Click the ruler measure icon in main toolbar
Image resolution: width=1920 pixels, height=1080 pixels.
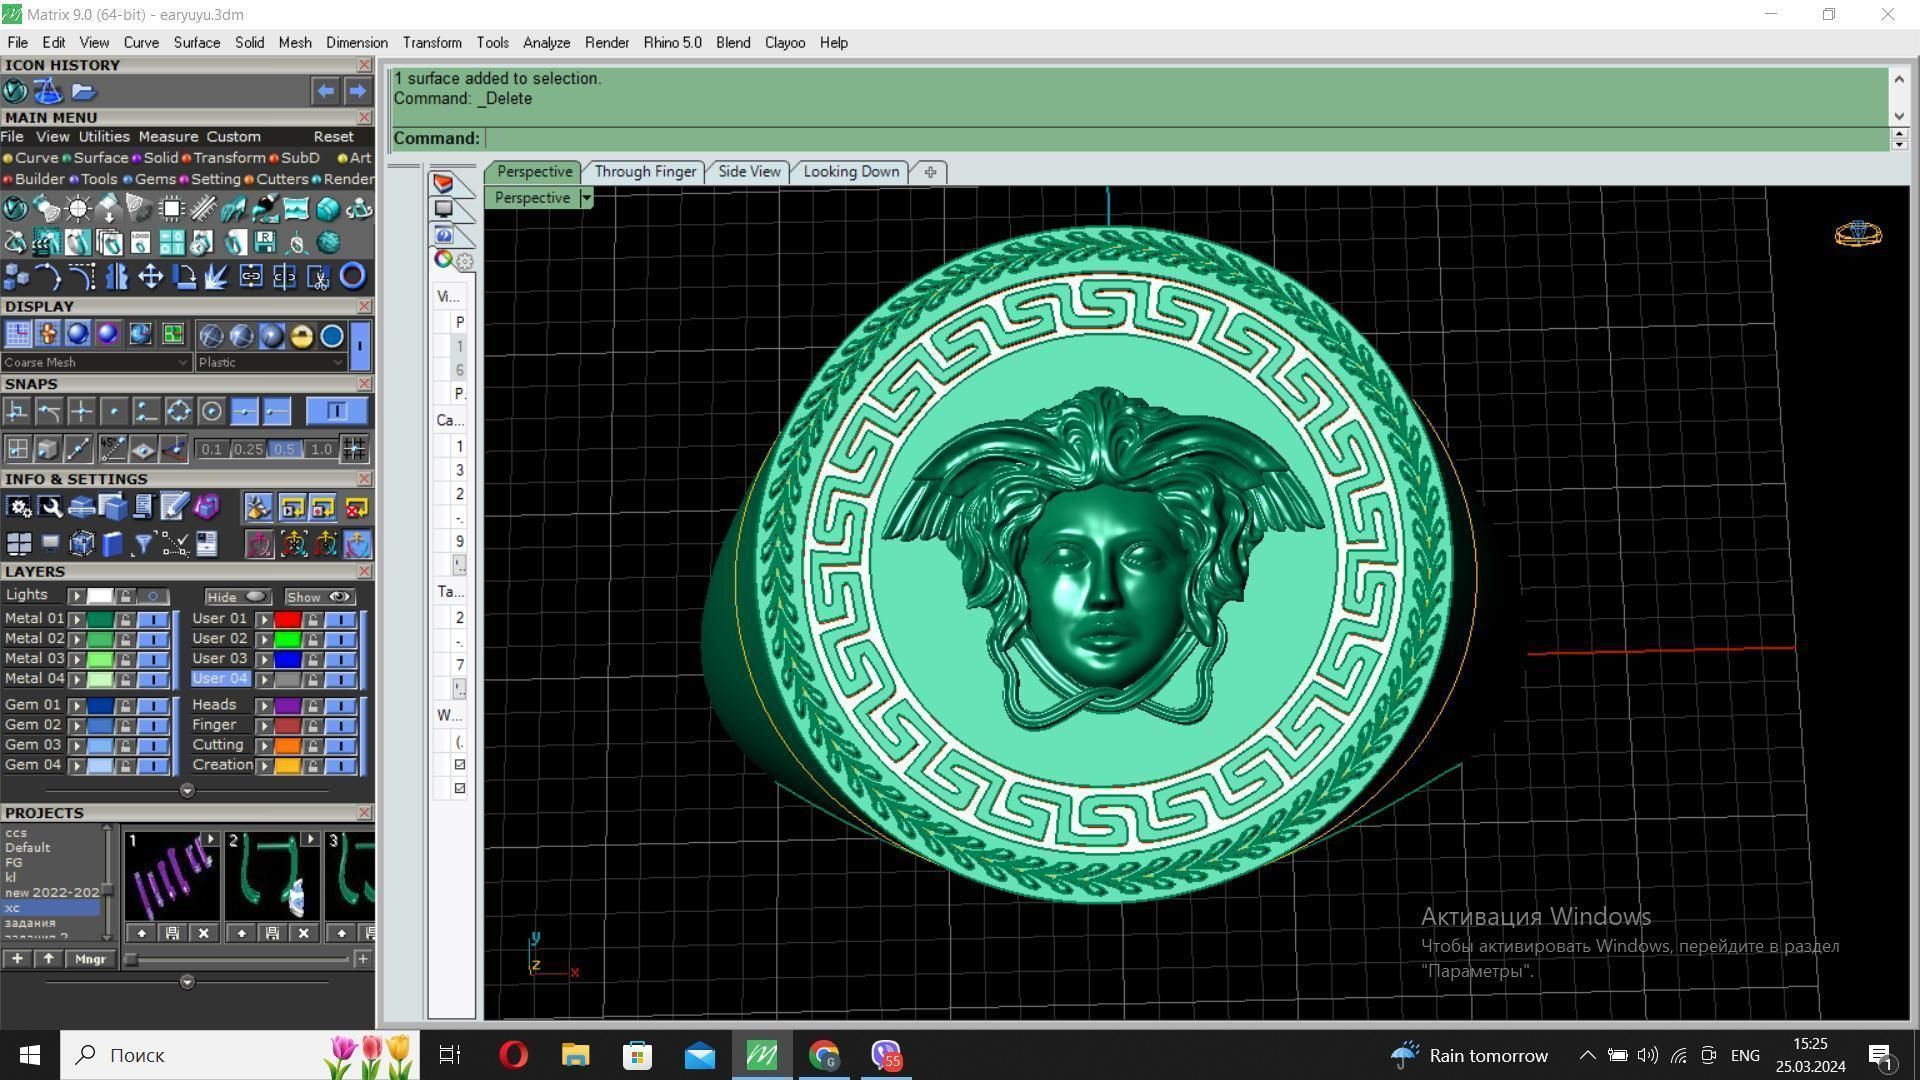coord(204,209)
